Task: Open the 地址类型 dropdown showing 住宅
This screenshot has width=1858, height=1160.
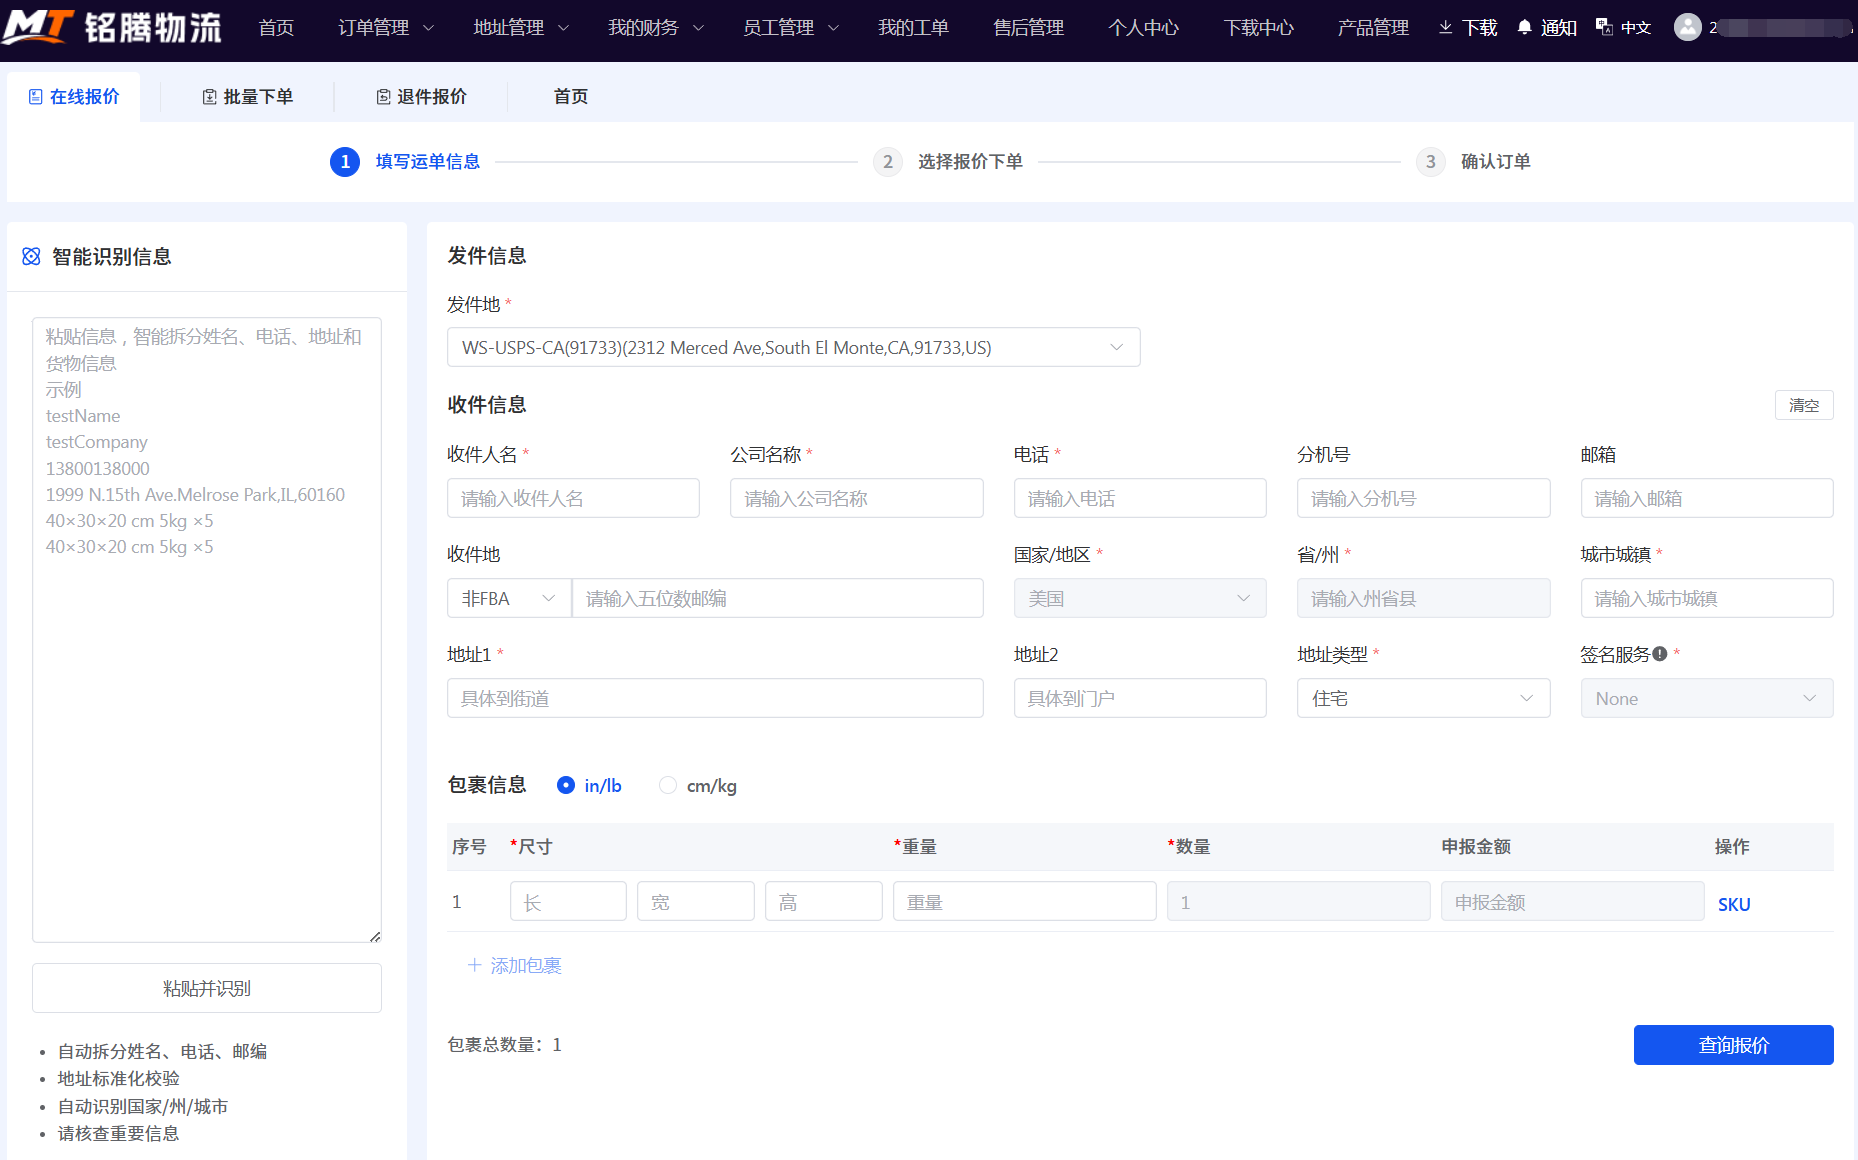Action: click(1423, 698)
